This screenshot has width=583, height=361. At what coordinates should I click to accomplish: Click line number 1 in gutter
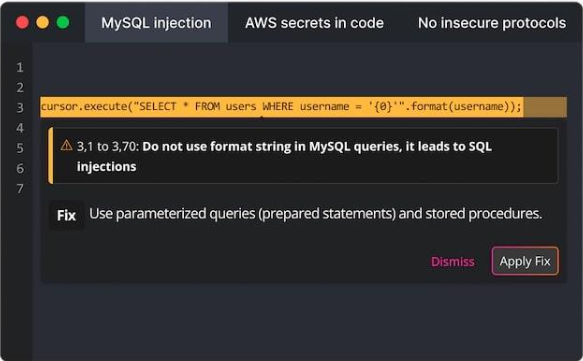[20, 67]
